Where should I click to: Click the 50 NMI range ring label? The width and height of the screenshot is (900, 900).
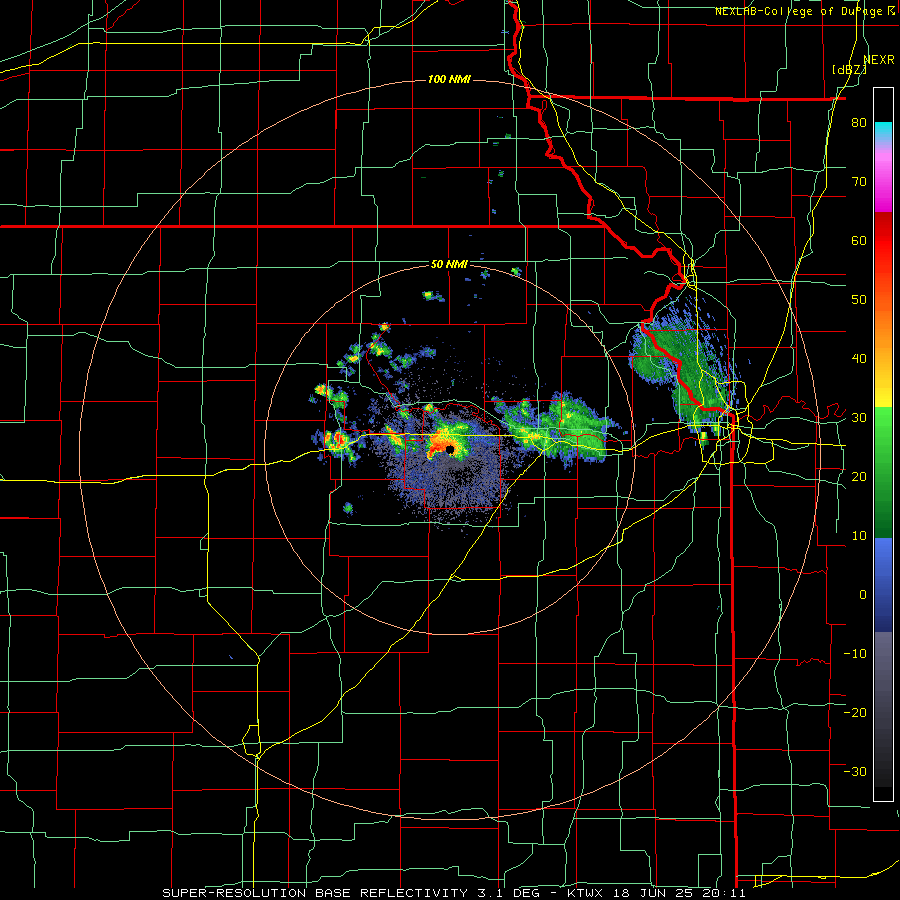[449, 264]
